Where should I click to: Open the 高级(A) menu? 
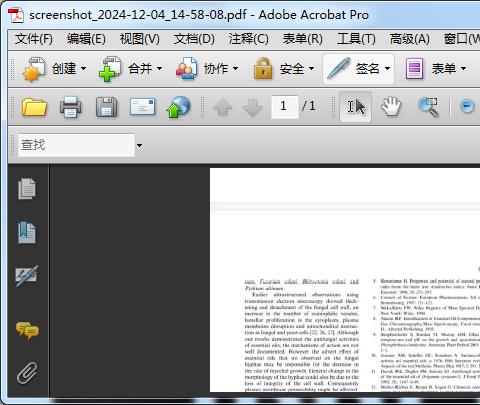coord(410,39)
